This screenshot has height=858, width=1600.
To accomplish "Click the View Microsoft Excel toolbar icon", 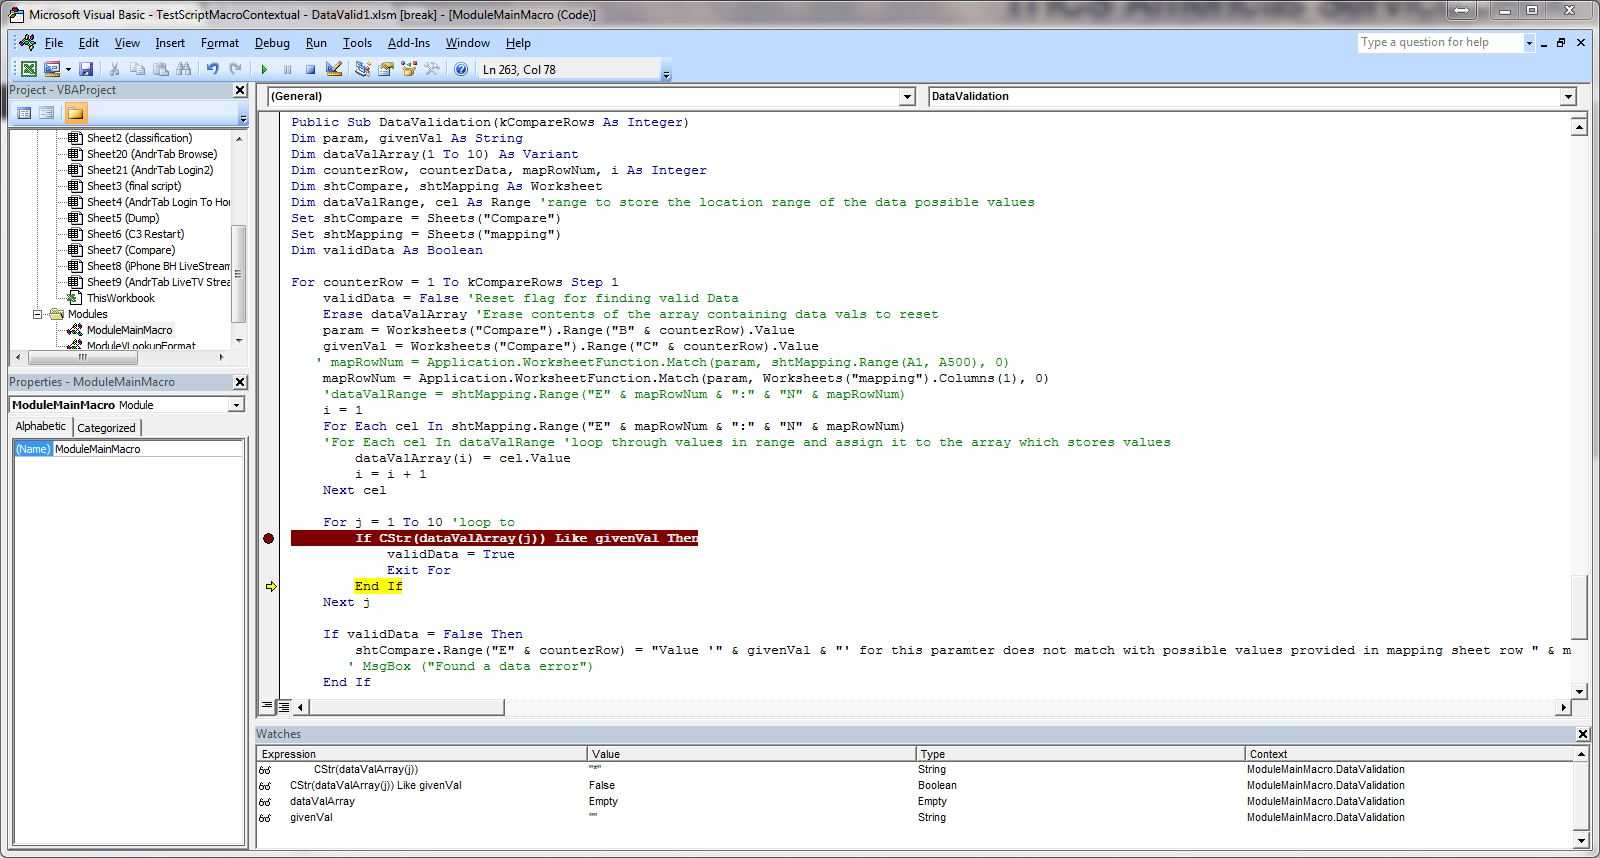I will (29, 69).
